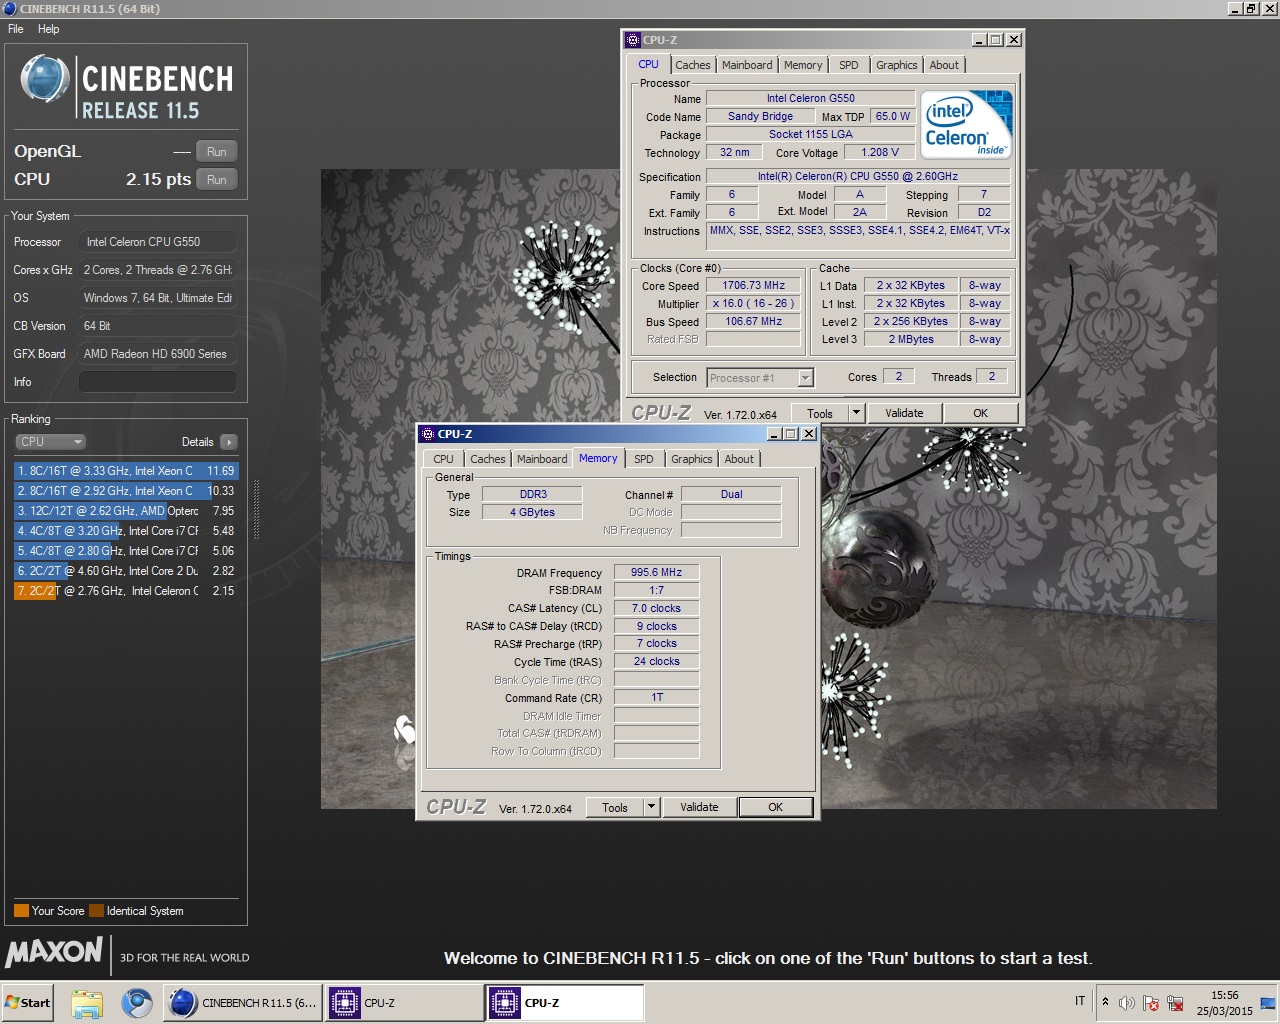Click Tools button in top CPU-Z window
The height and width of the screenshot is (1024, 1280).
point(820,413)
